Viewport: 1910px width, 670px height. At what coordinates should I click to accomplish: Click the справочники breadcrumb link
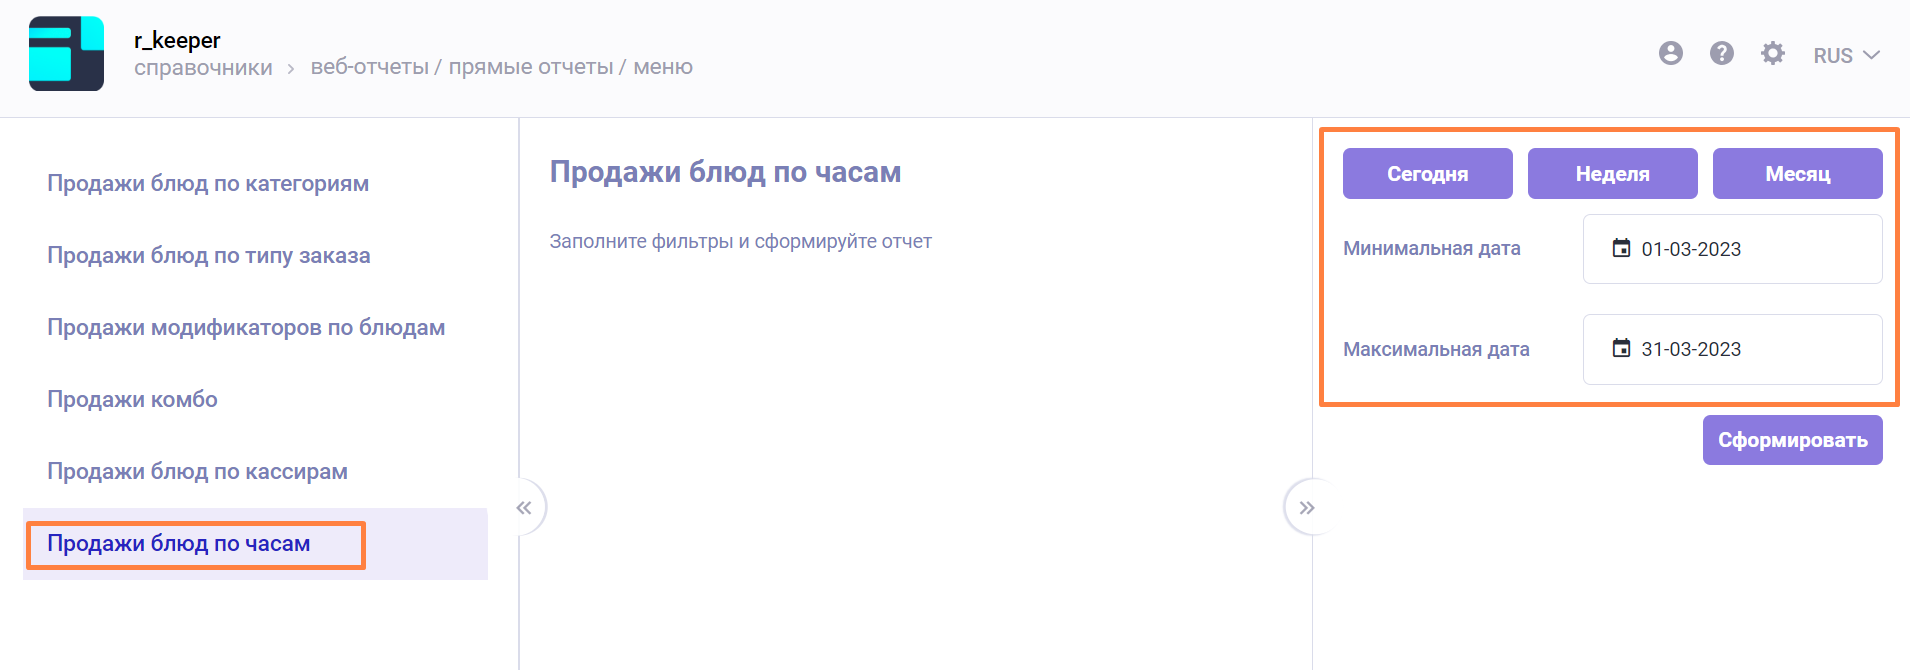pos(203,68)
